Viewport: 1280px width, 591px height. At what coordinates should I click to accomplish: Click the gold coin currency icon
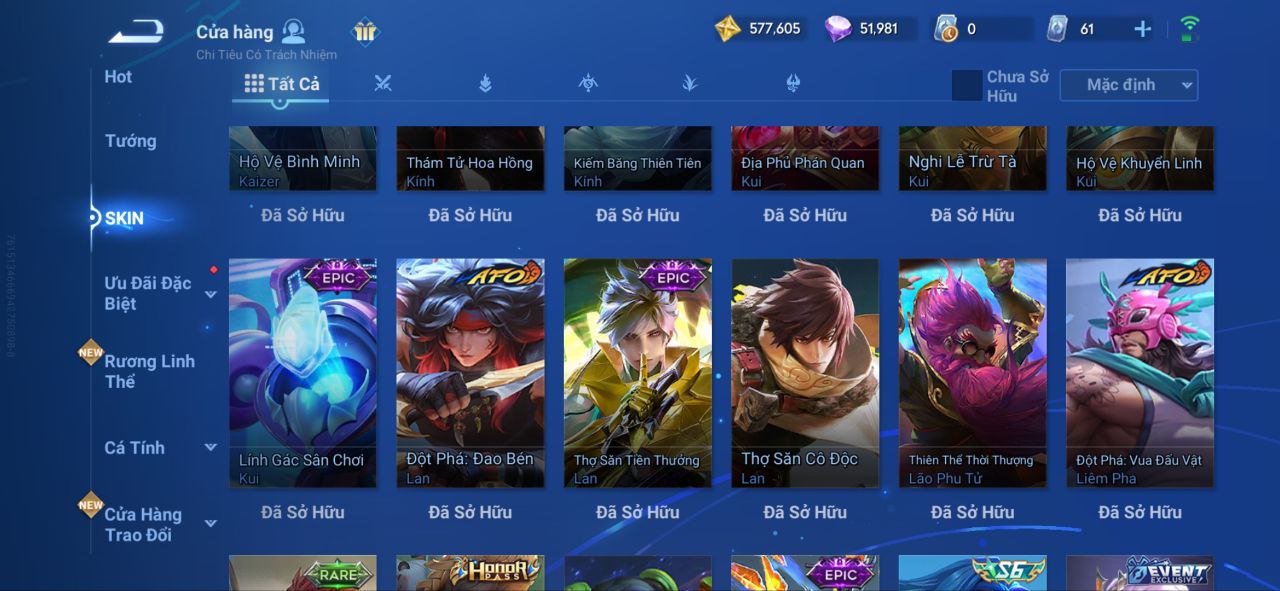(x=728, y=29)
